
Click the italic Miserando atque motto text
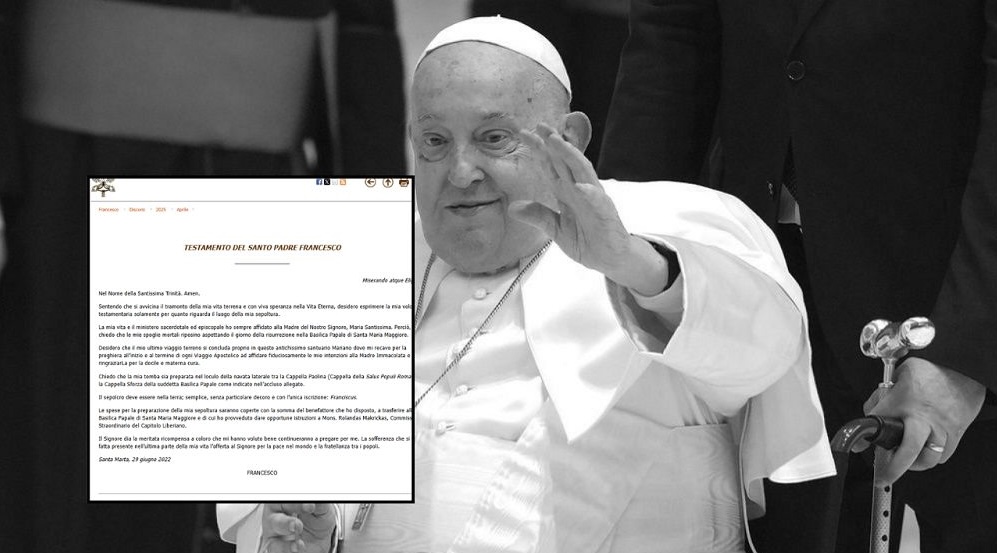click(387, 280)
